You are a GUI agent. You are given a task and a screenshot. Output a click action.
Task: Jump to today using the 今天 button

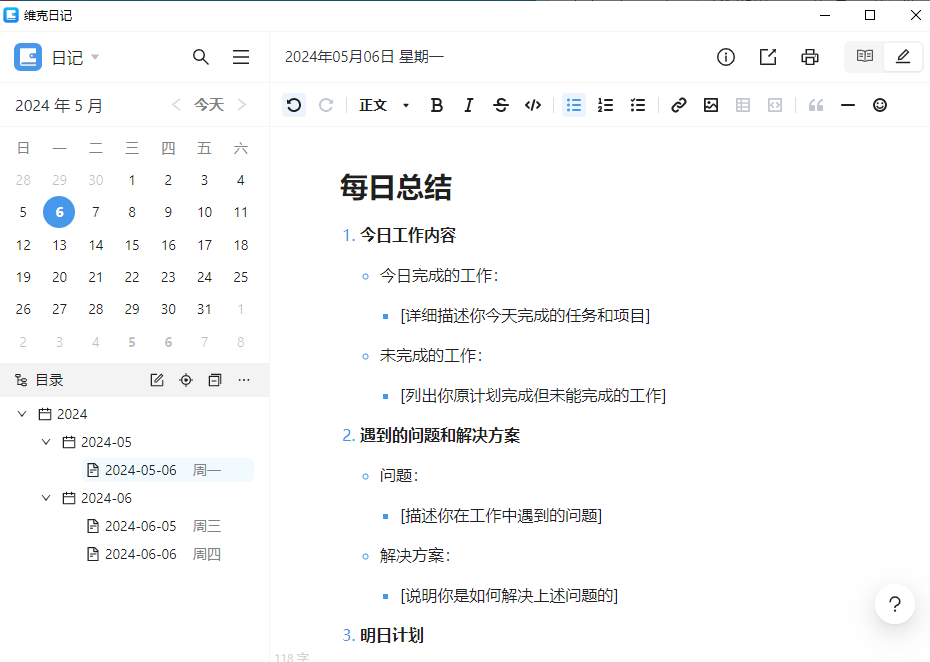coord(207,104)
